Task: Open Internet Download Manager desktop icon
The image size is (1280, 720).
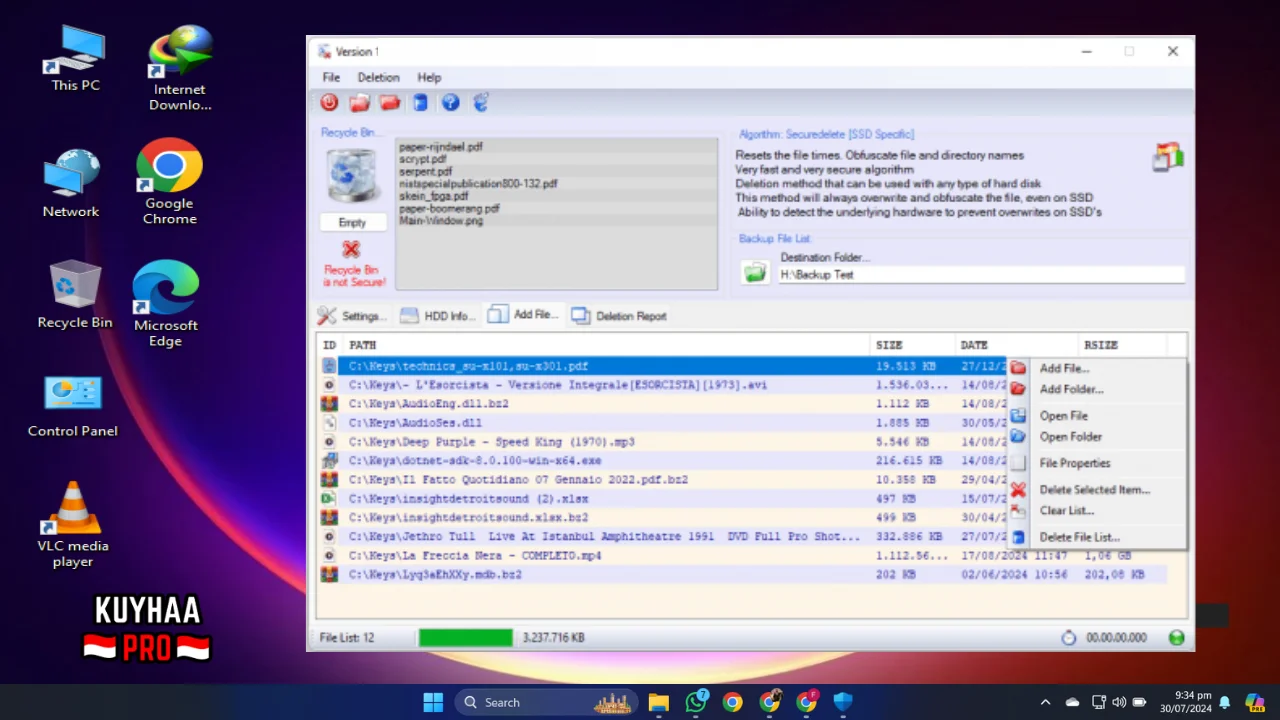Action: [180, 67]
